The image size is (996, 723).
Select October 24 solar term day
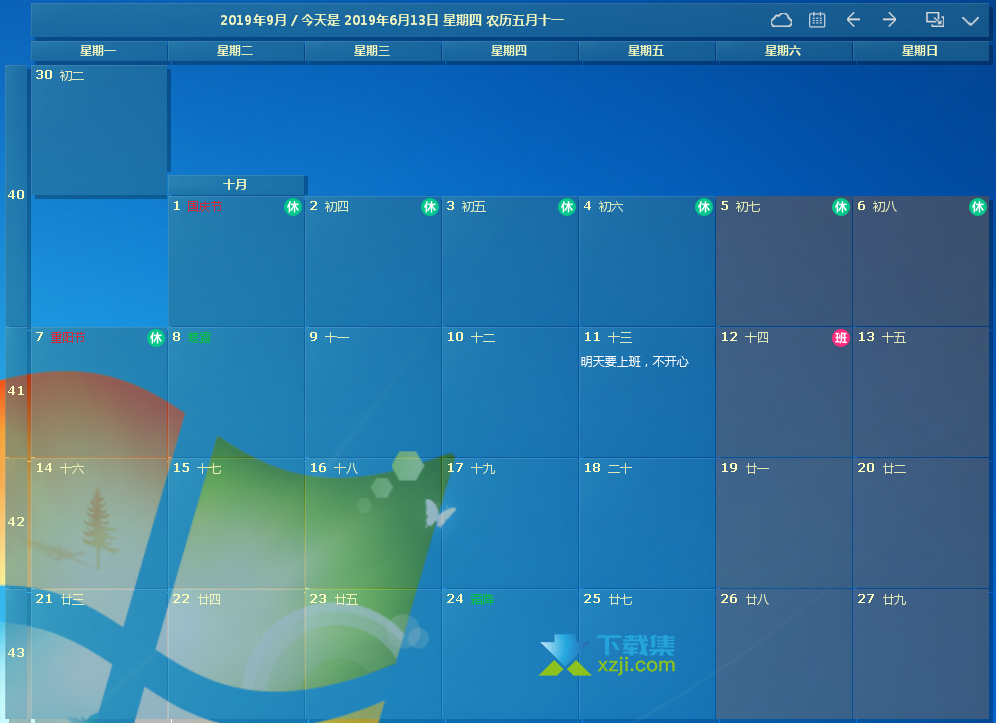[510, 654]
